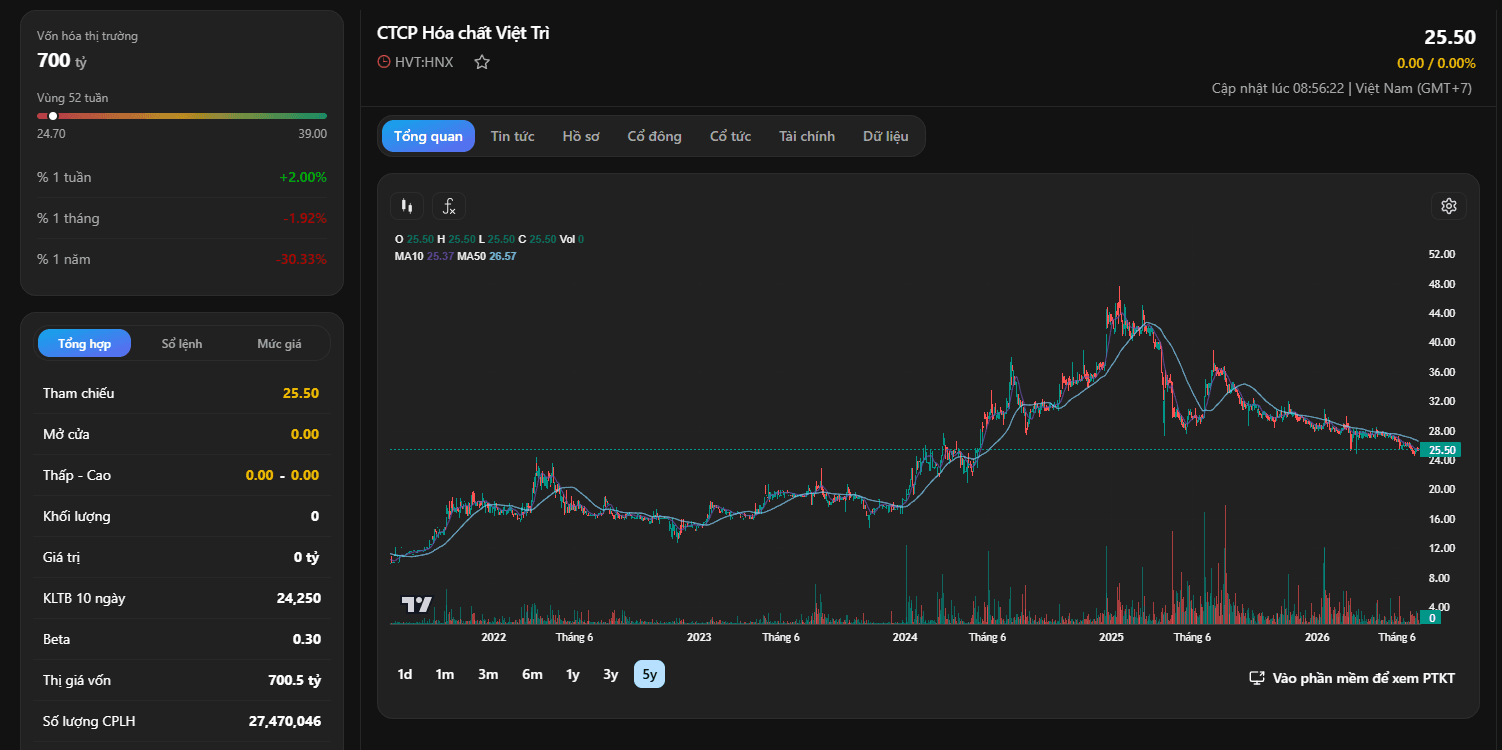
Task: Go to the Tài chính tab
Action: [807, 136]
